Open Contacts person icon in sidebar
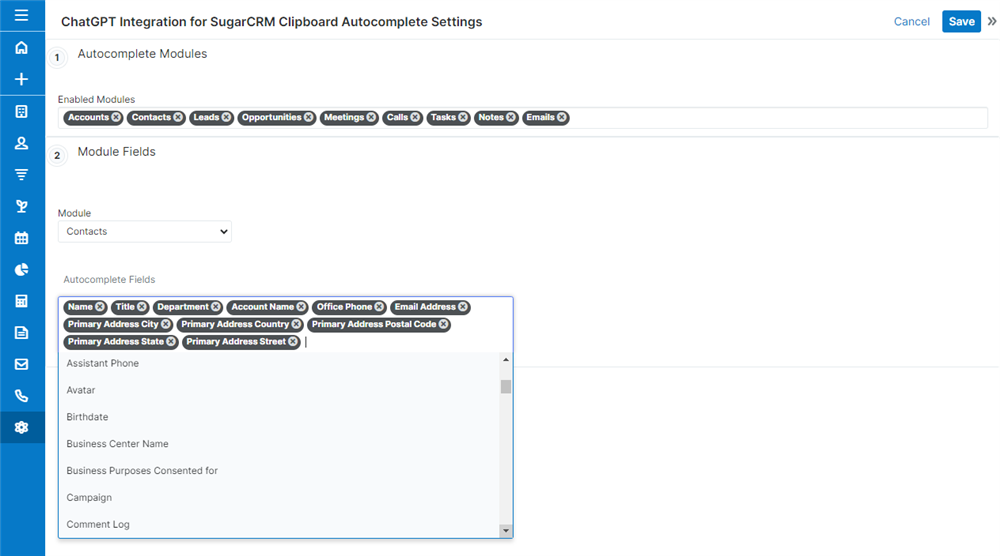 coord(21,143)
